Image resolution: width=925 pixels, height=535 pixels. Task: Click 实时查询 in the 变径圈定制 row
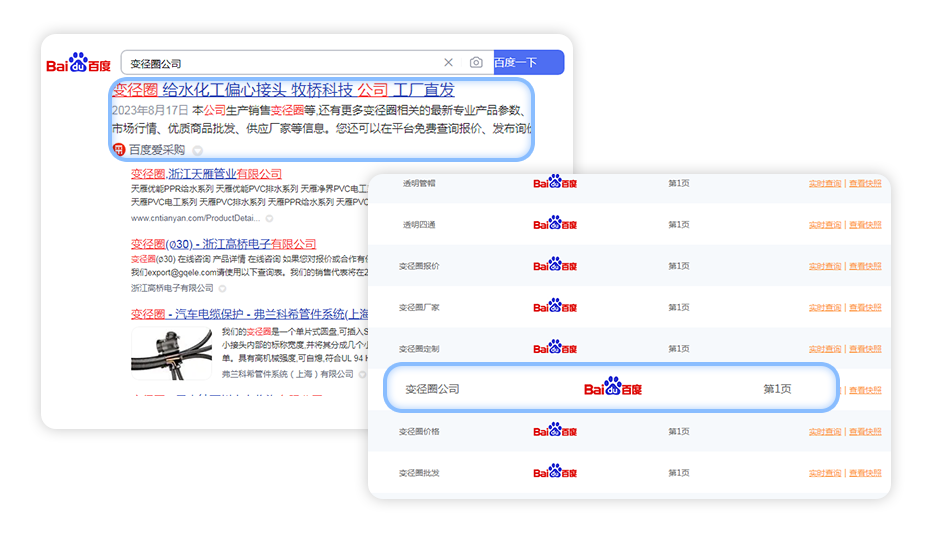[825, 349]
